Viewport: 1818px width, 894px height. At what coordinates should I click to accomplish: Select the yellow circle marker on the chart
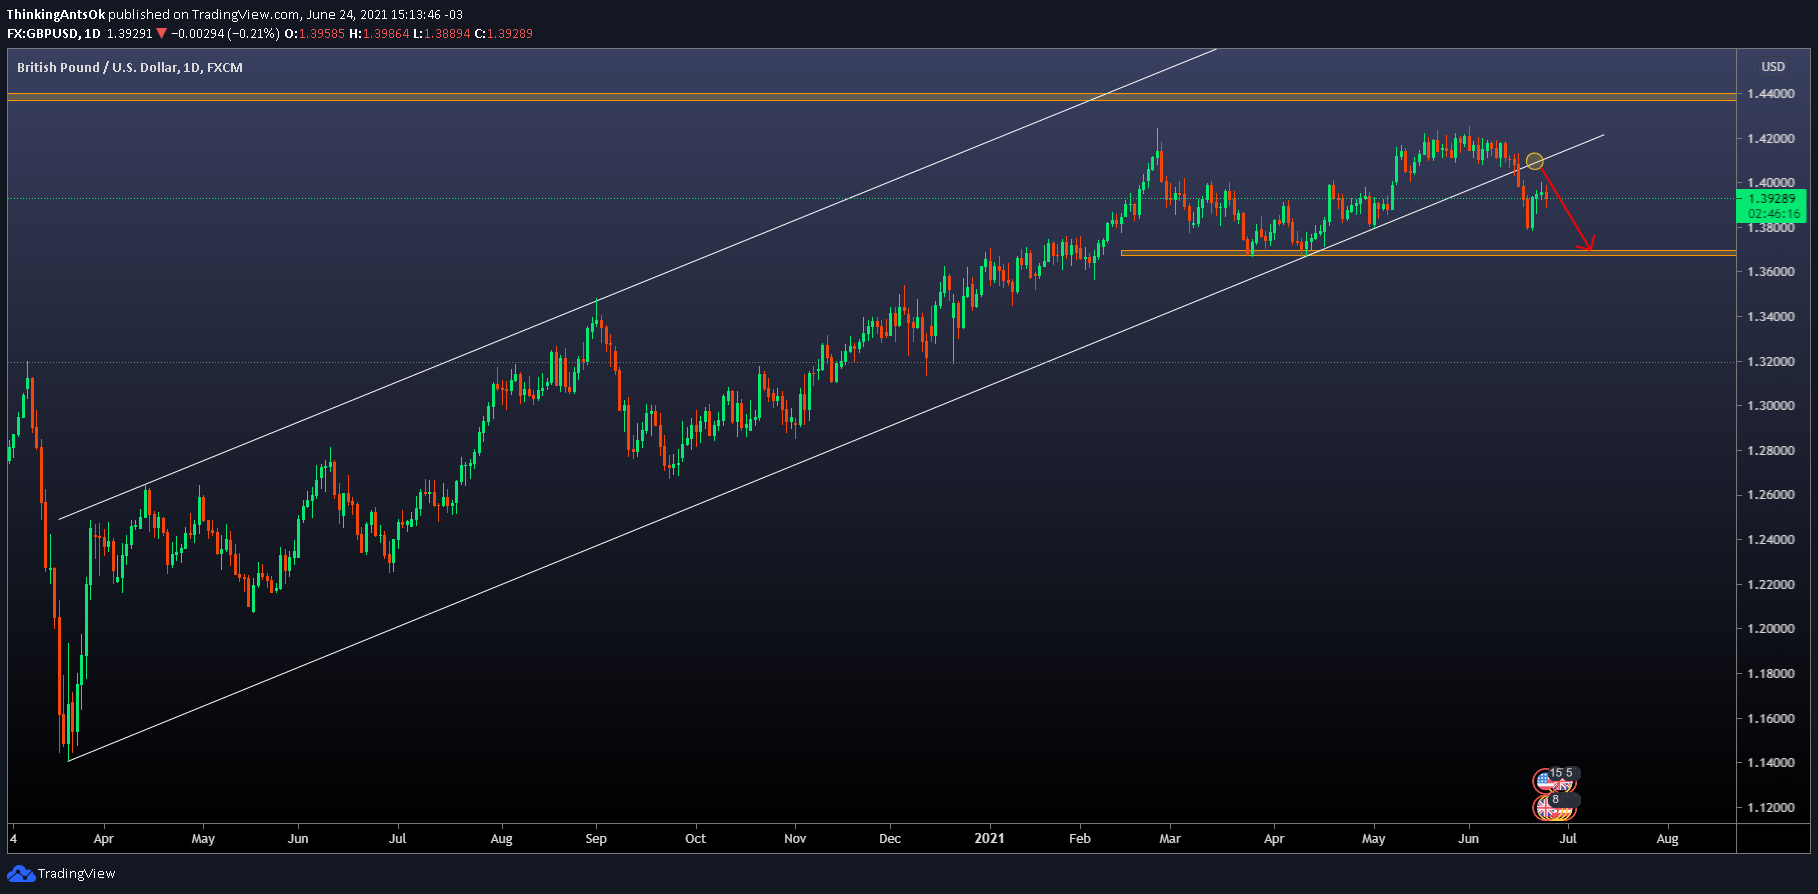click(x=1535, y=161)
